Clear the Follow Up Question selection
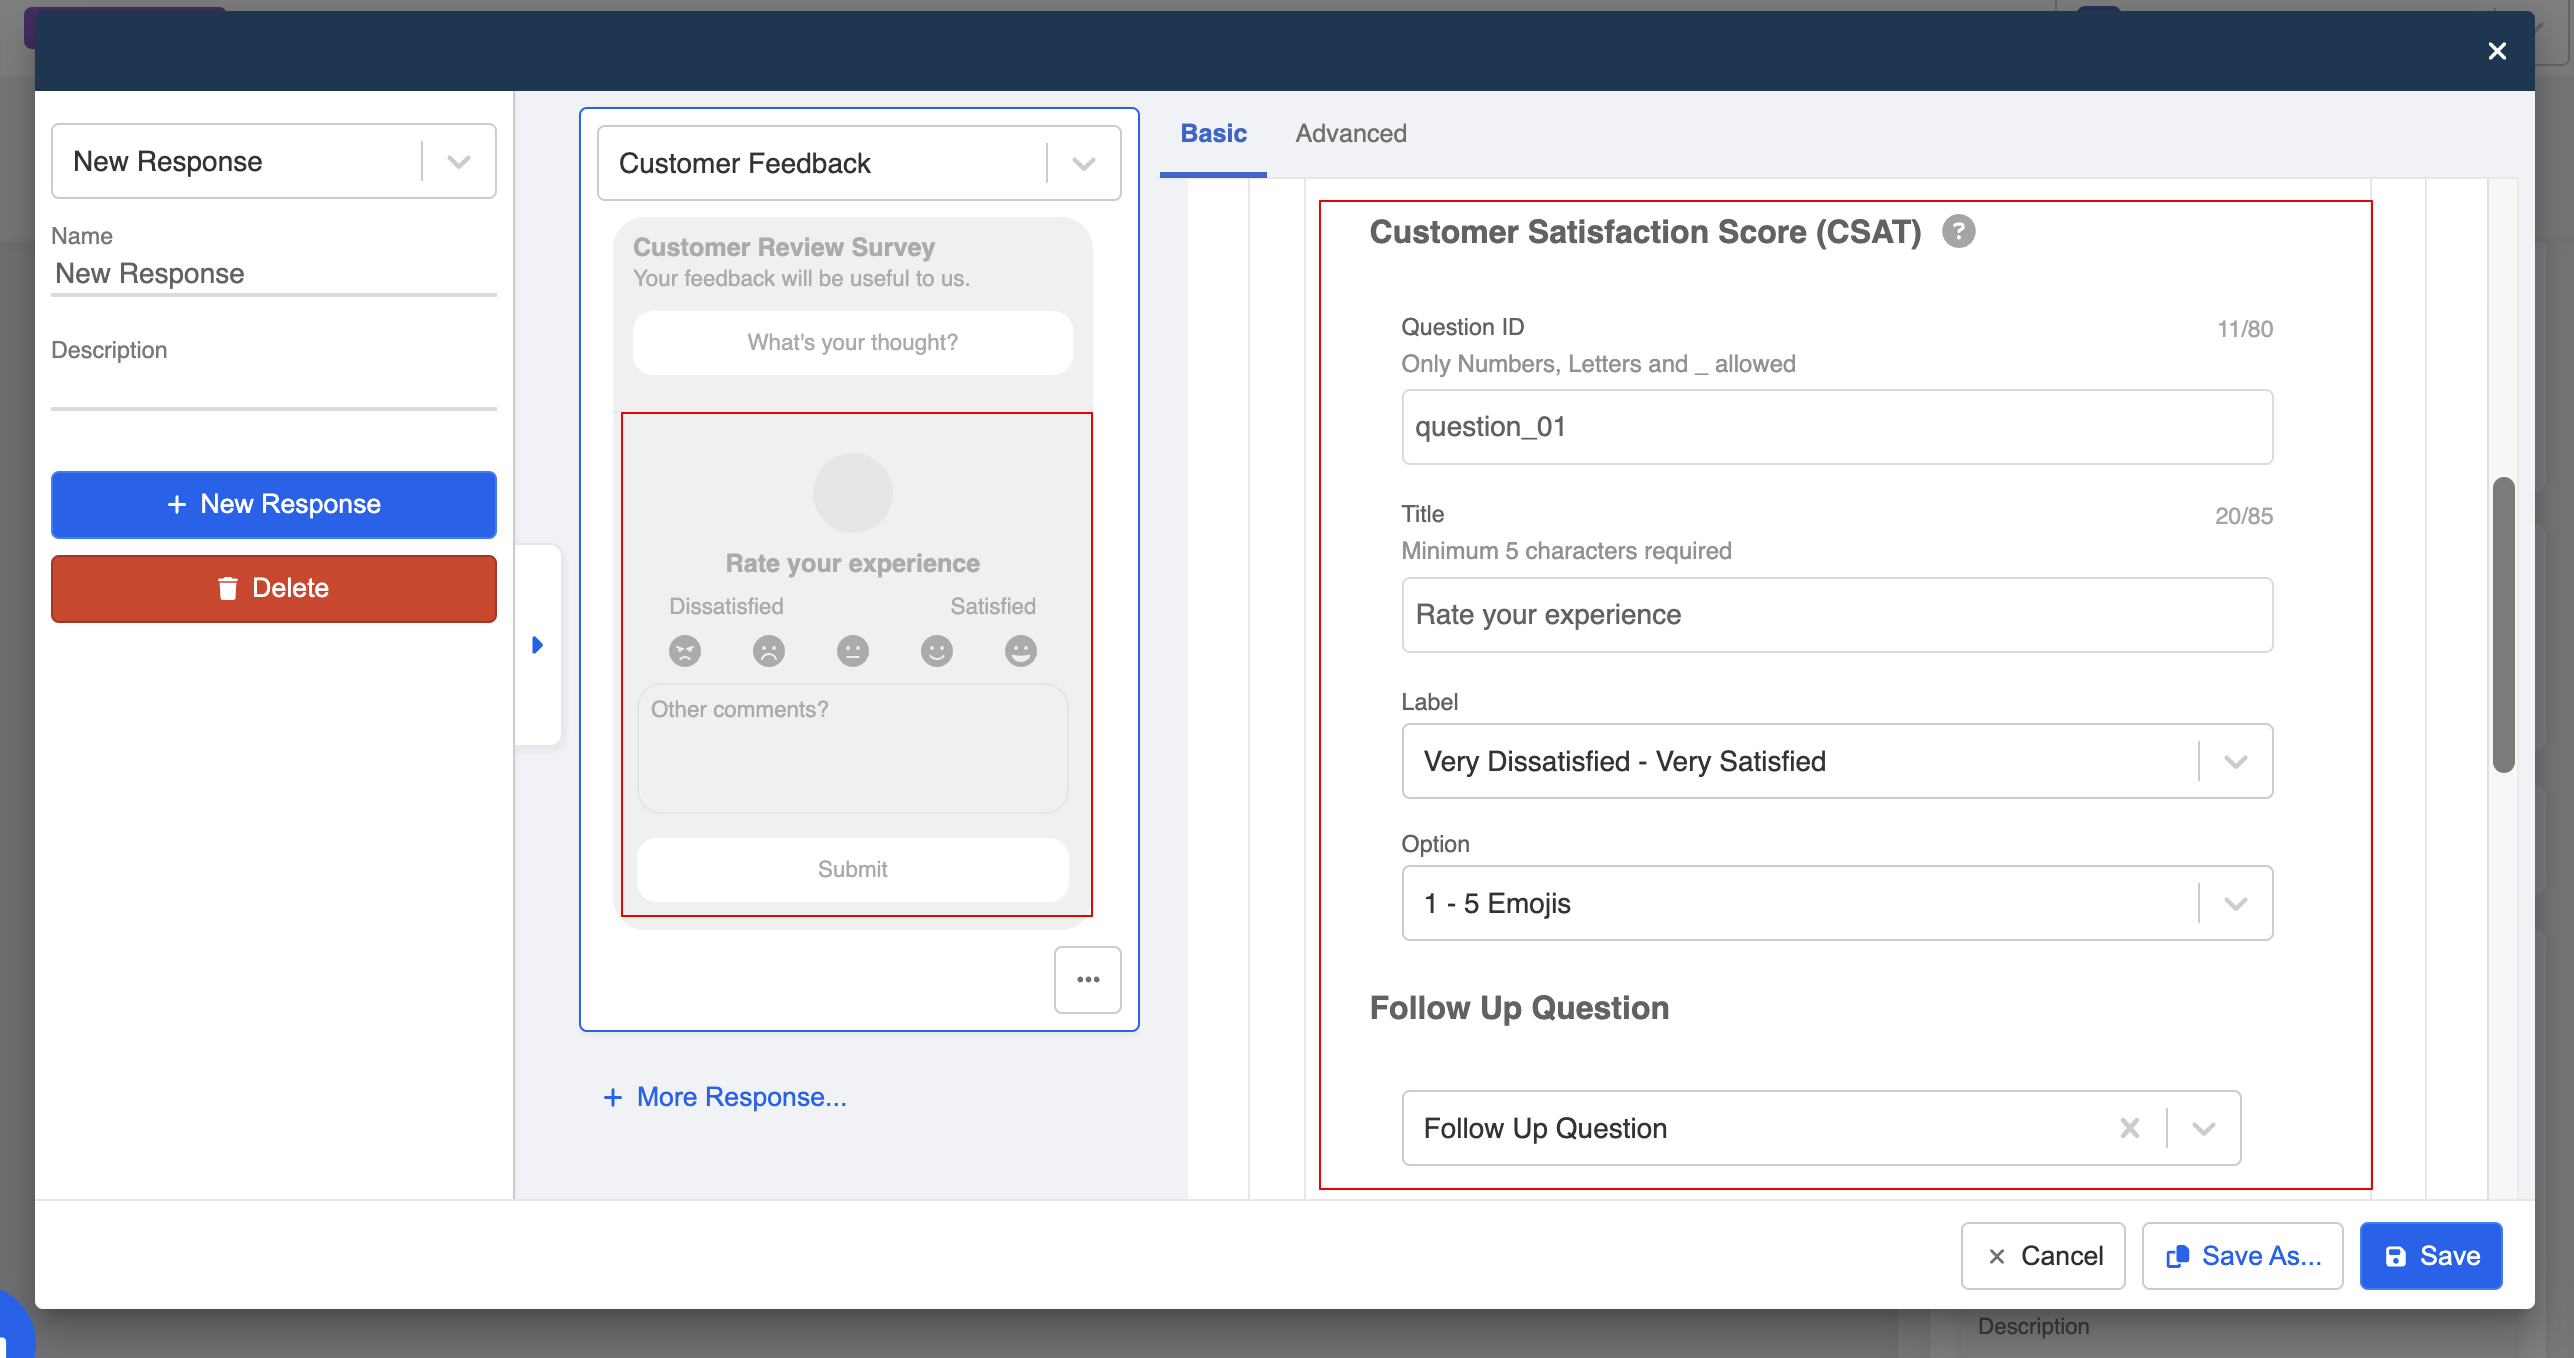Screen dimensions: 2574x1358 click(2130, 1128)
